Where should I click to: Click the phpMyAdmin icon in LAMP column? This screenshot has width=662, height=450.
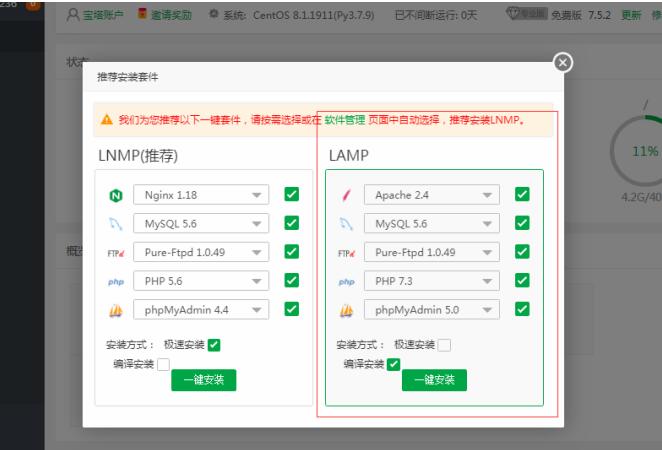[x=346, y=311]
